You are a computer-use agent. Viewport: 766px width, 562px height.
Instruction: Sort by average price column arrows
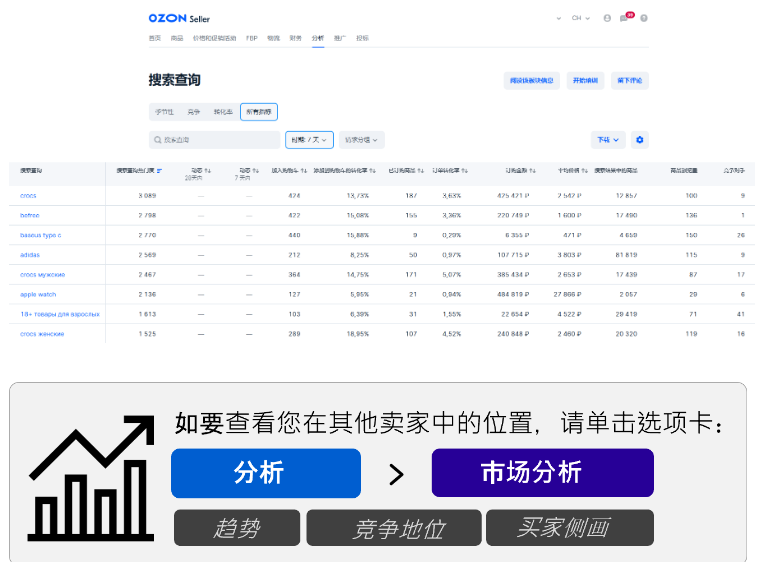click(x=585, y=171)
